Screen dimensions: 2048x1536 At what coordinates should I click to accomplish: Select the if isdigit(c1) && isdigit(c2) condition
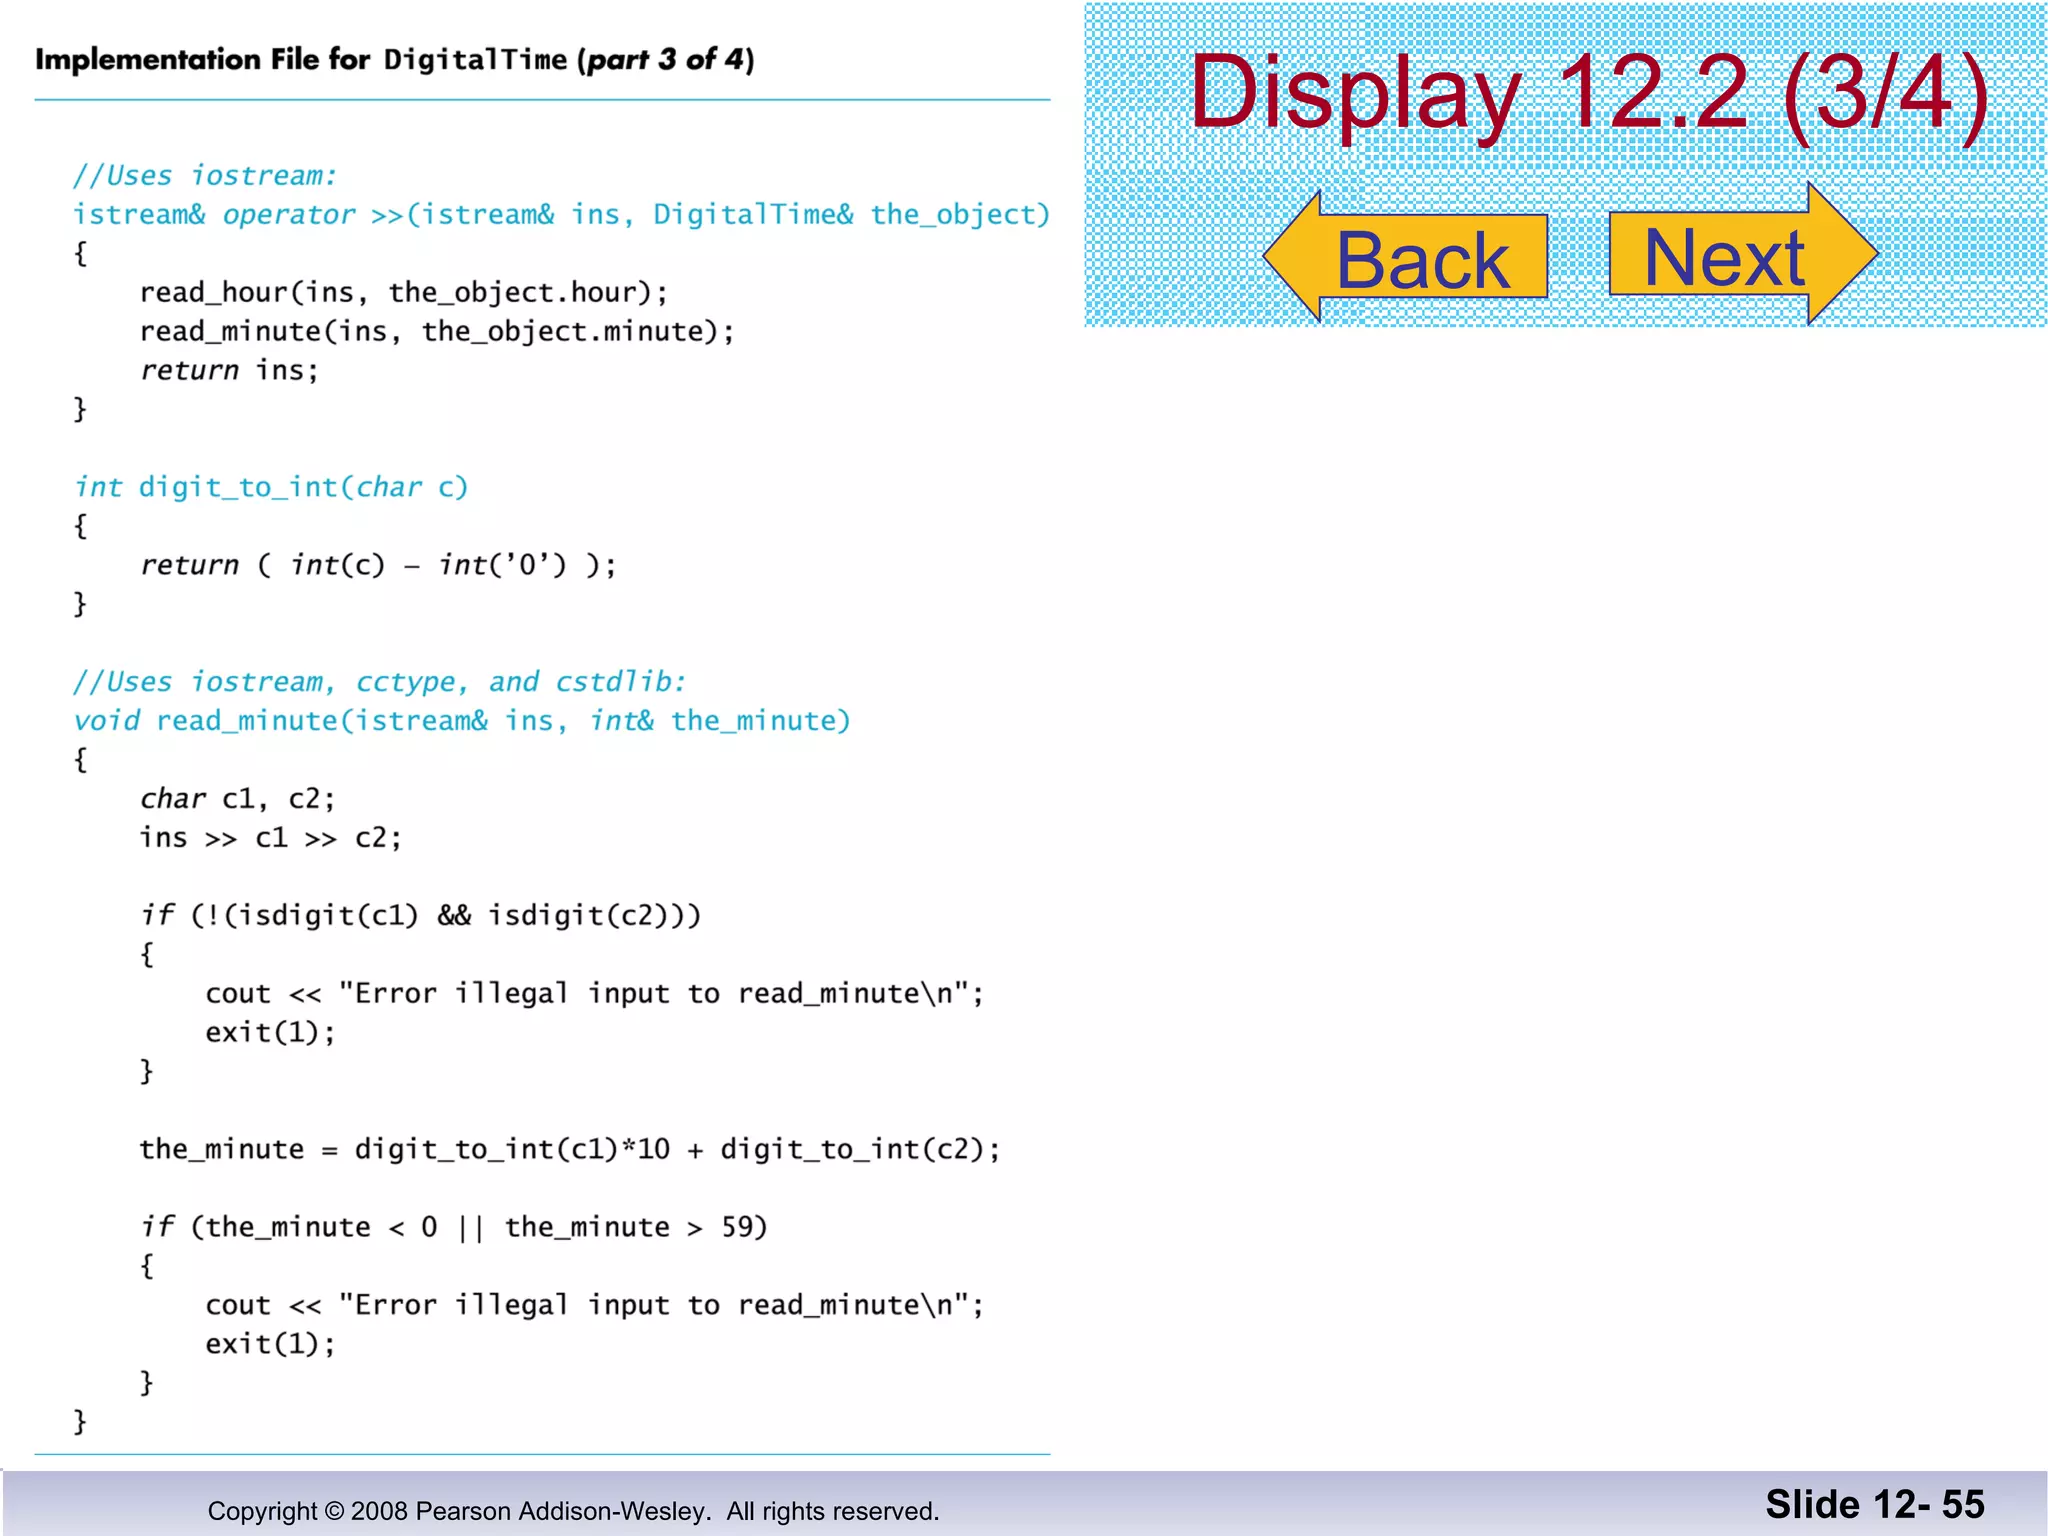[x=420, y=915]
